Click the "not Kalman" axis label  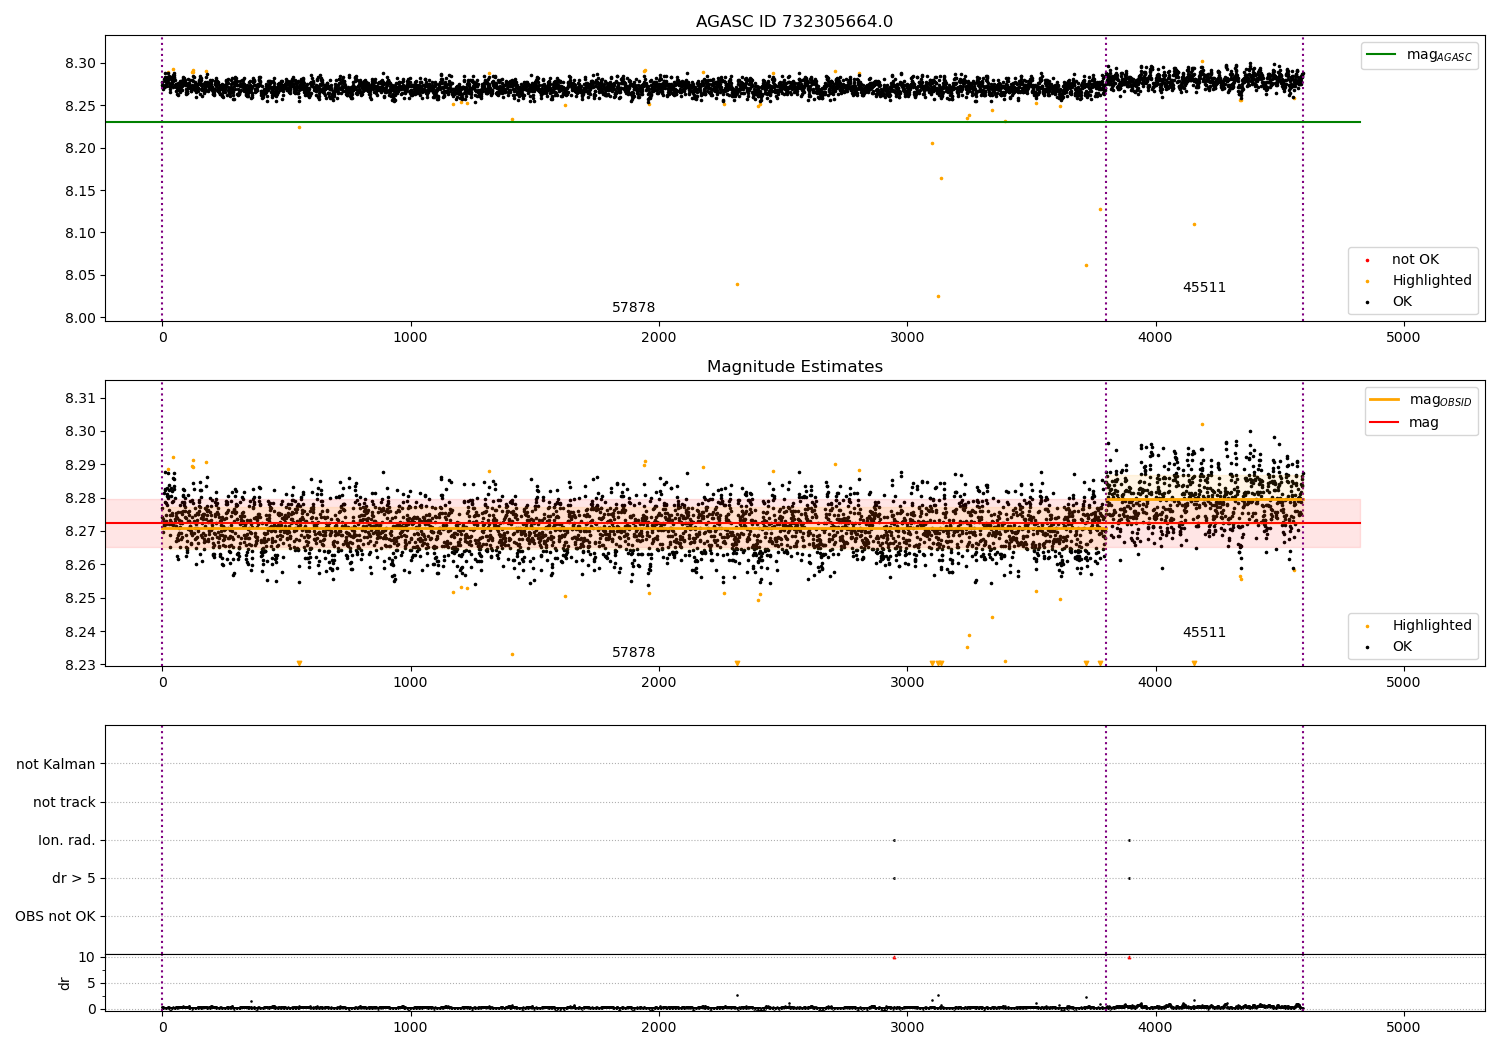tap(56, 765)
